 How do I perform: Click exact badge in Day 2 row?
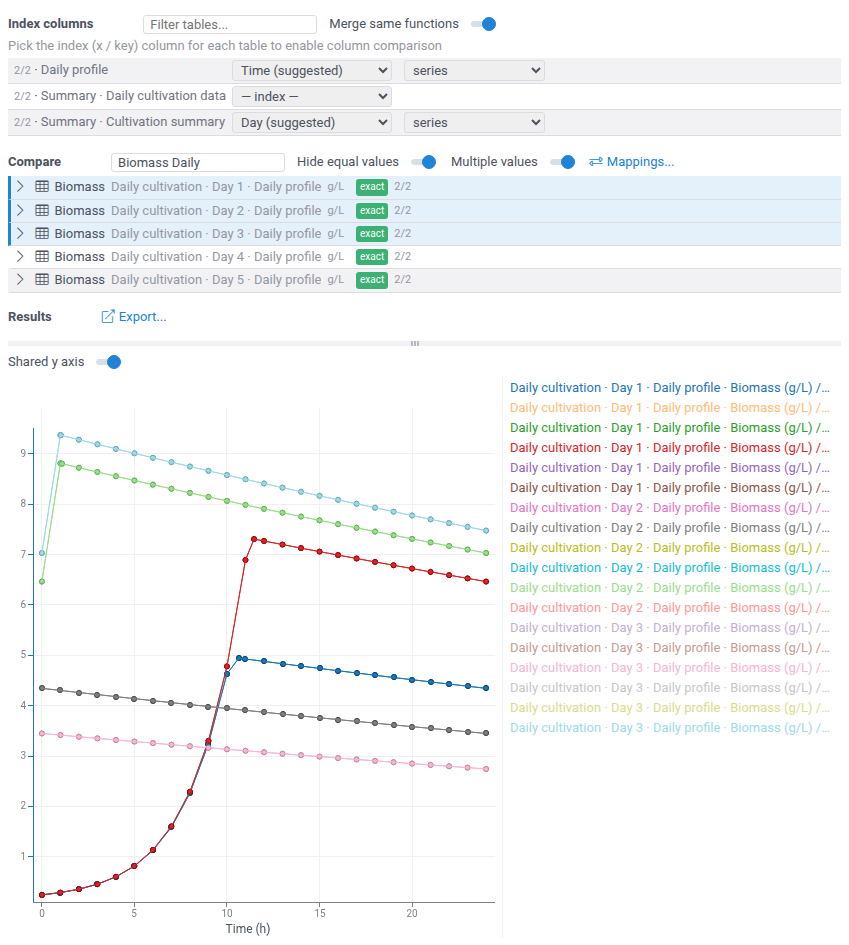click(372, 210)
